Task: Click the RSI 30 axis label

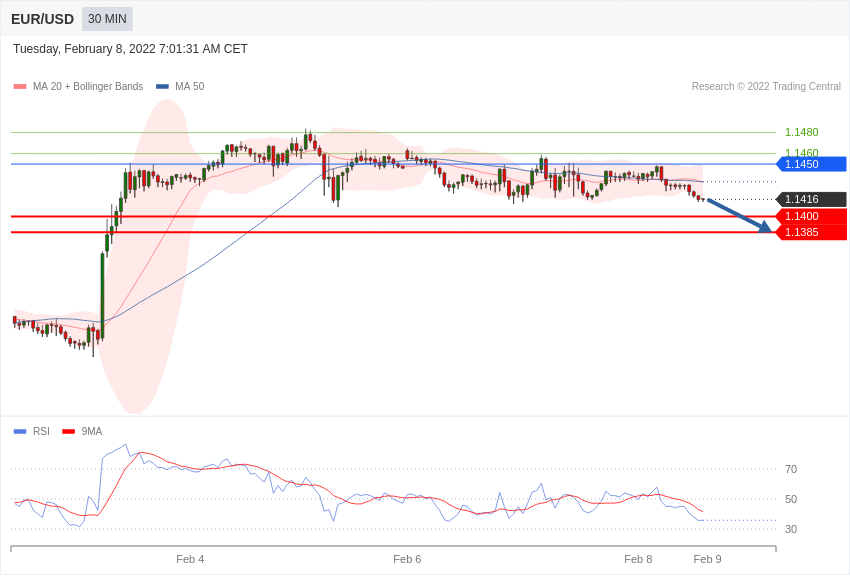Action: (791, 529)
